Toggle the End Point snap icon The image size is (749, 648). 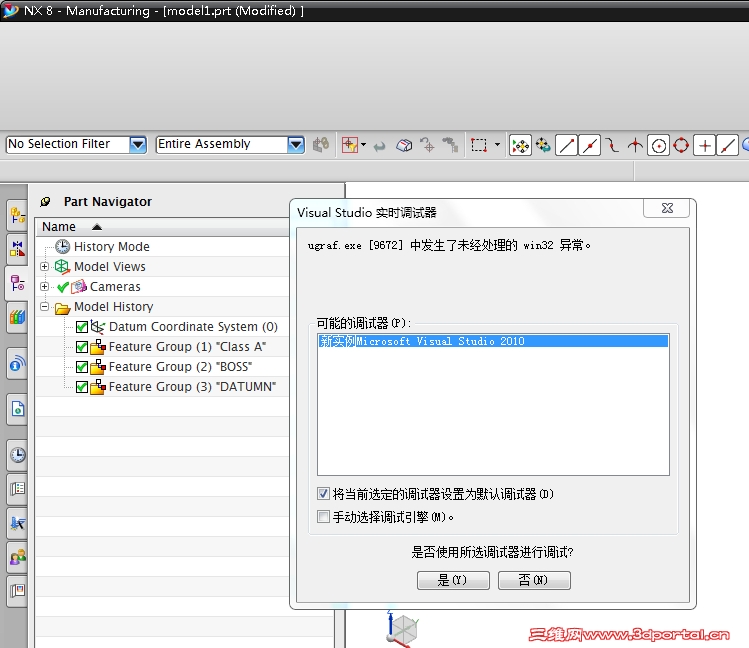[566, 145]
